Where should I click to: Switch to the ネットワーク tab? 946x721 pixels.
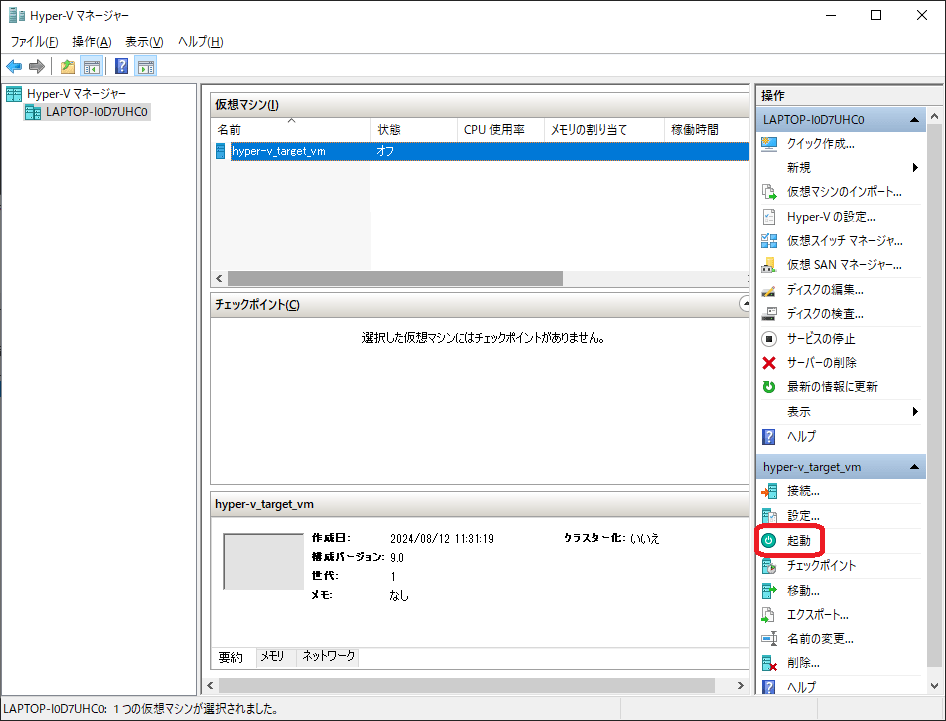328,656
